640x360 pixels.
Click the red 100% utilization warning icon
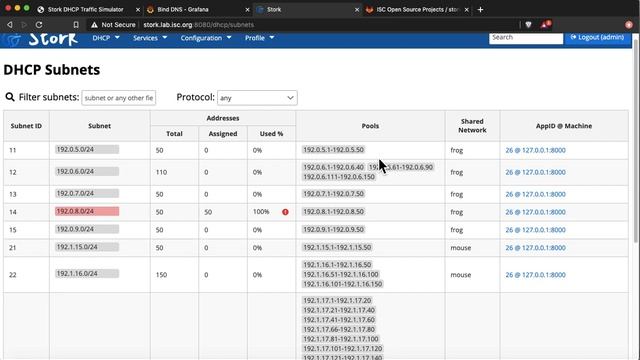pyautogui.click(x=285, y=212)
